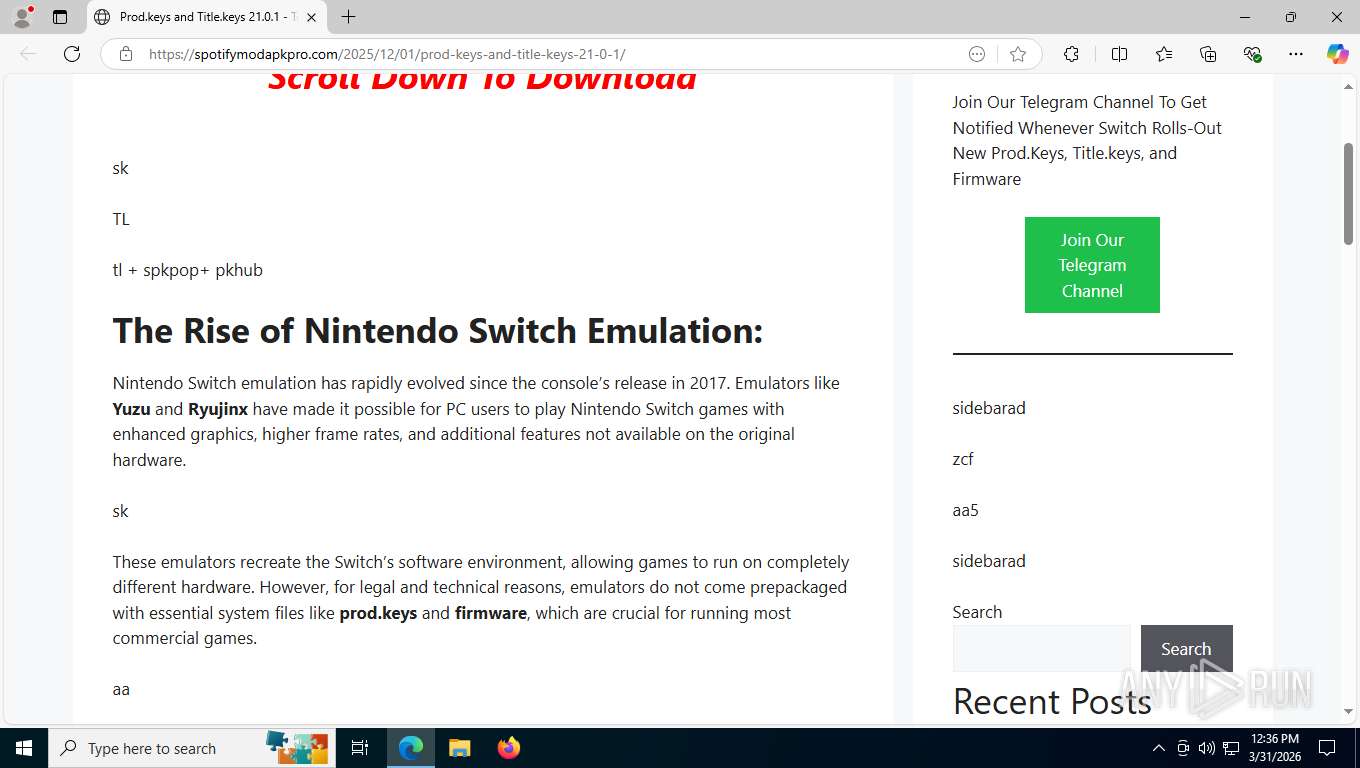Open Task View on the taskbar

click(x=360, y=748)
